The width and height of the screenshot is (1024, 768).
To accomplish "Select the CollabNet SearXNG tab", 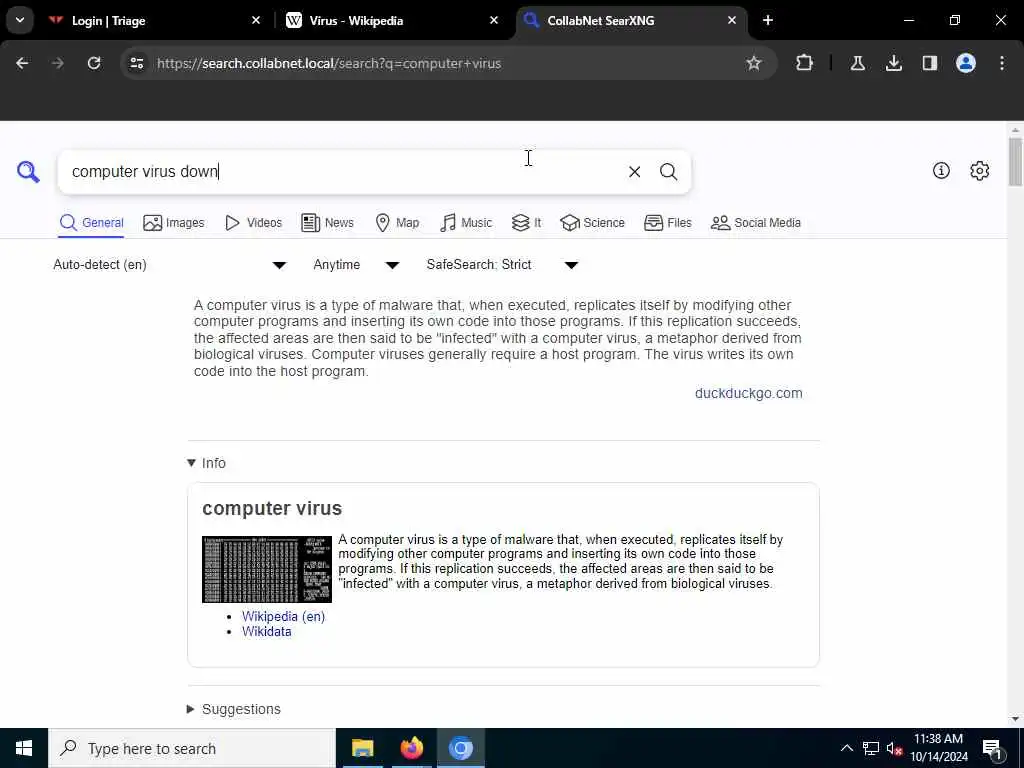I will pyautogui.click(x=631, y=20).
